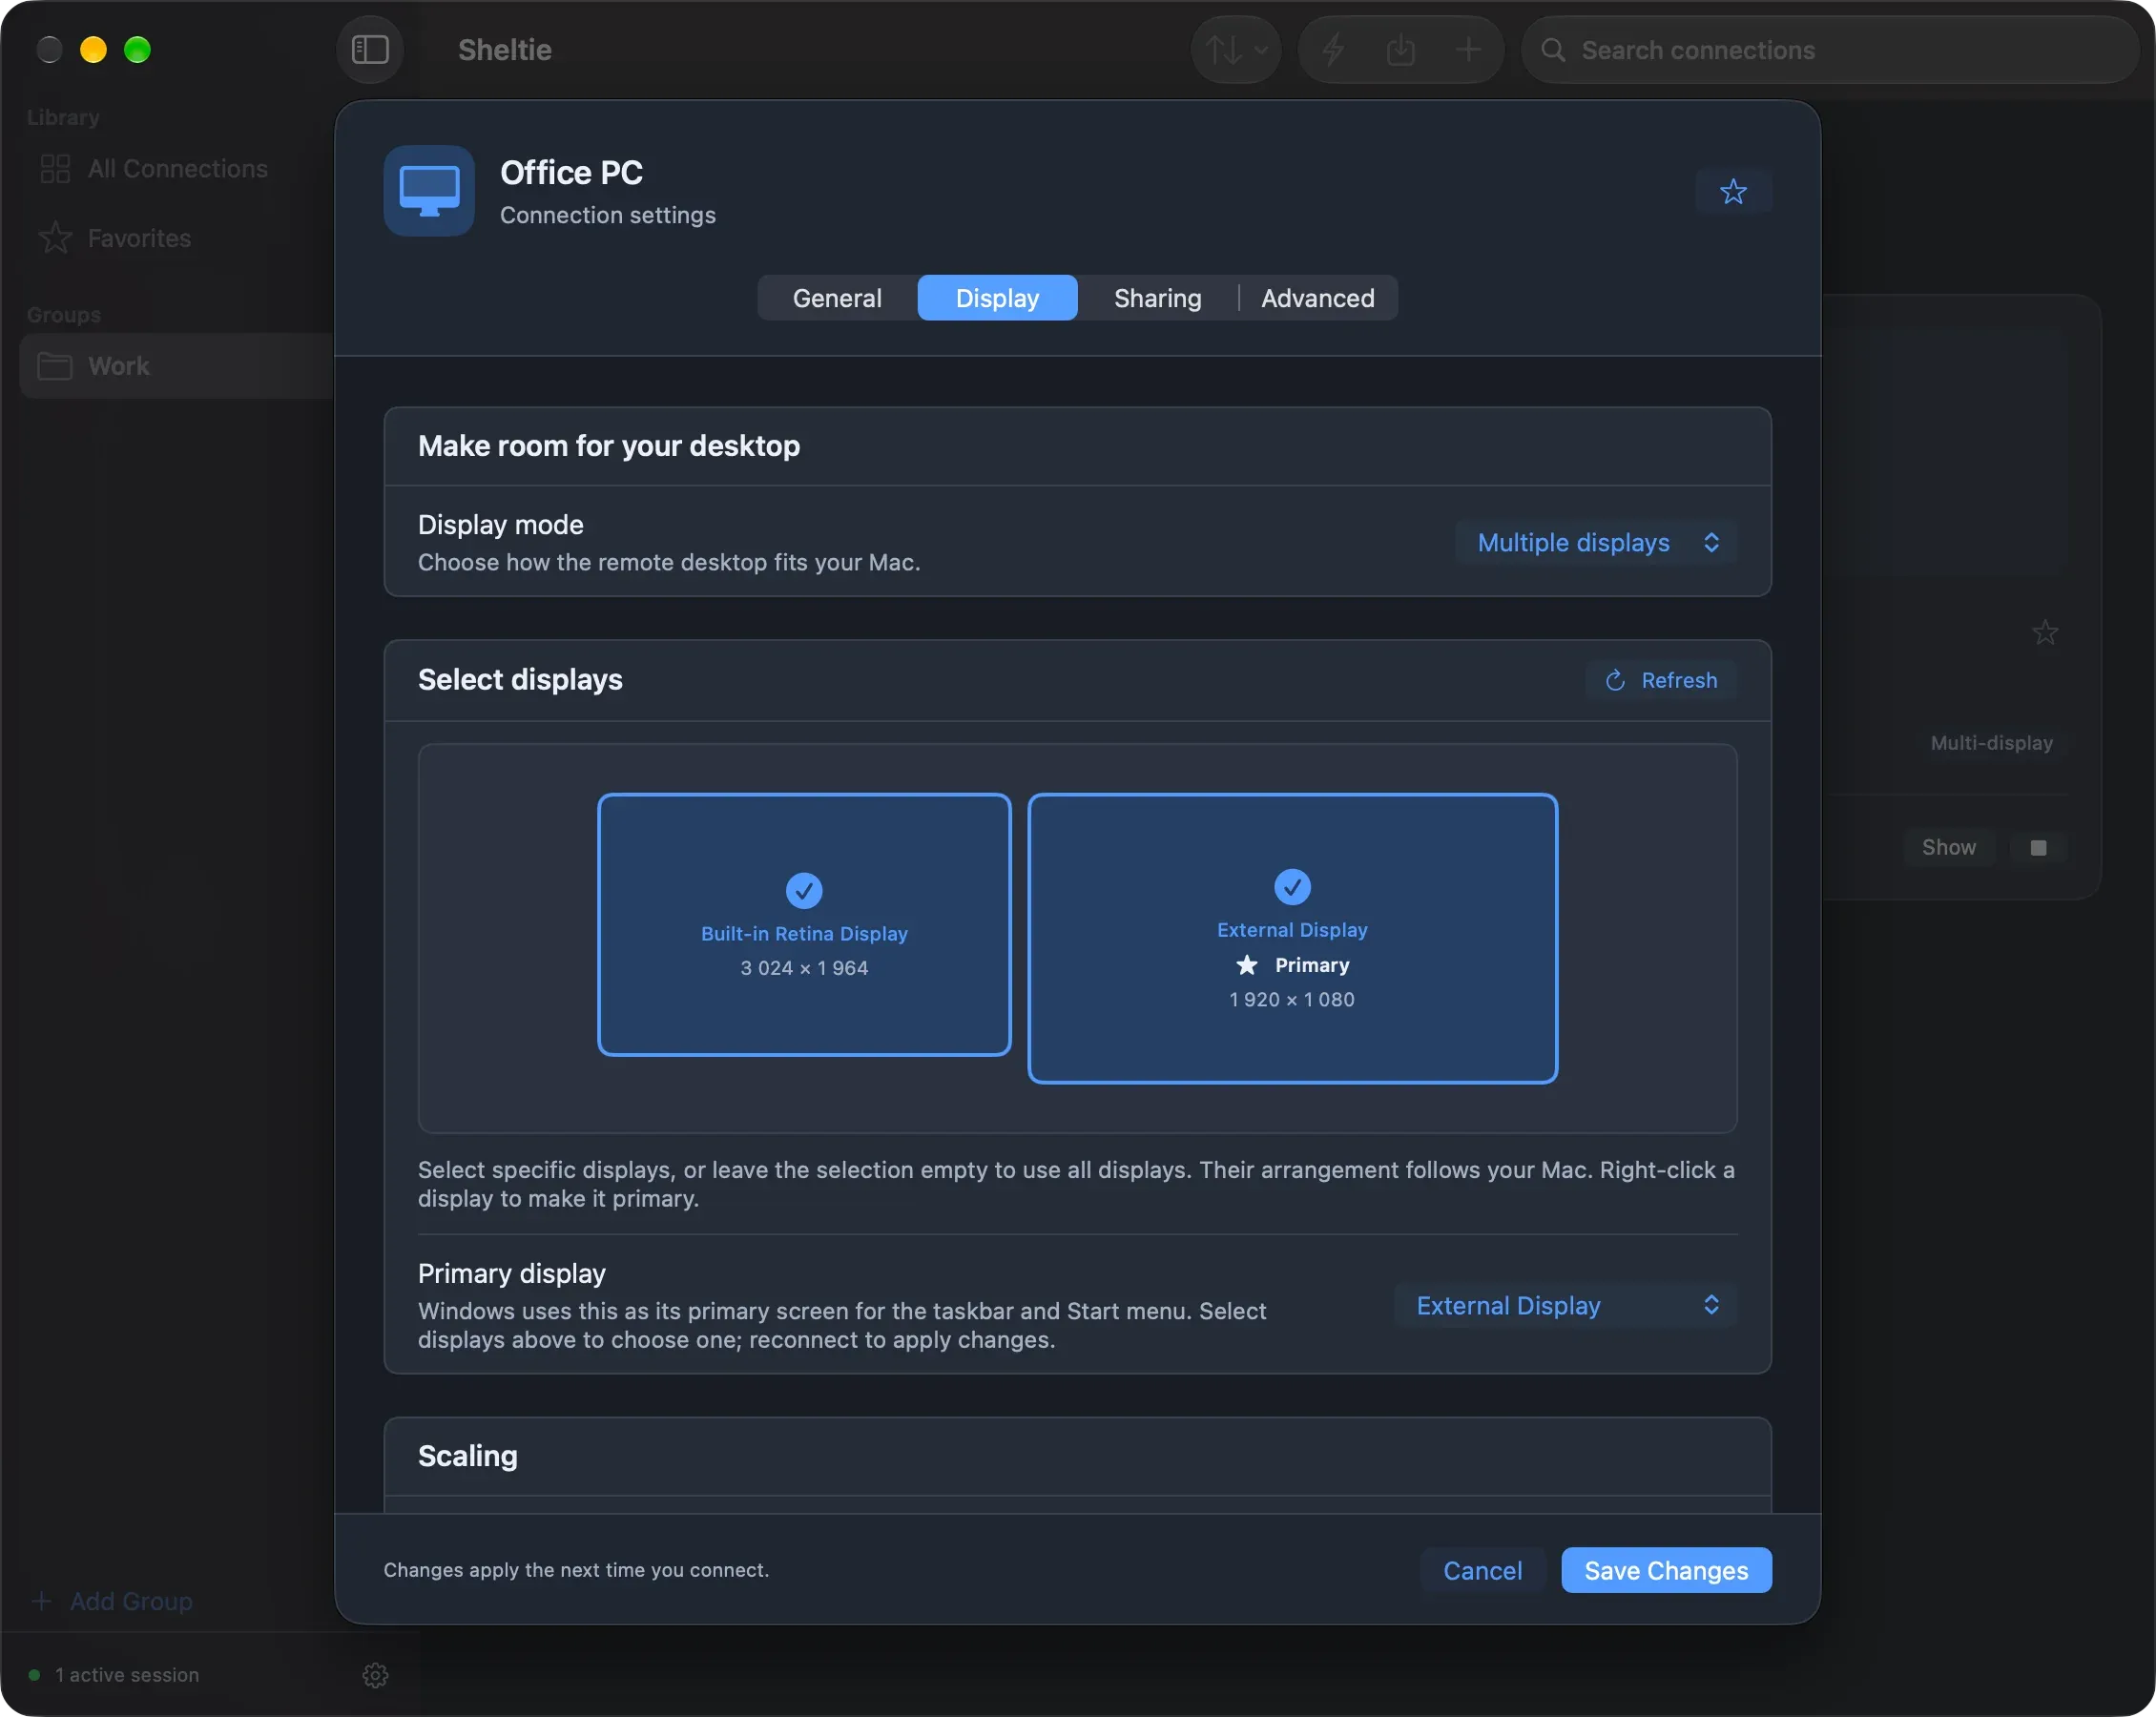Click the quick connect lightning icon
The height and width of the screenshot is (1717, 2156).
click(1333, 49)
